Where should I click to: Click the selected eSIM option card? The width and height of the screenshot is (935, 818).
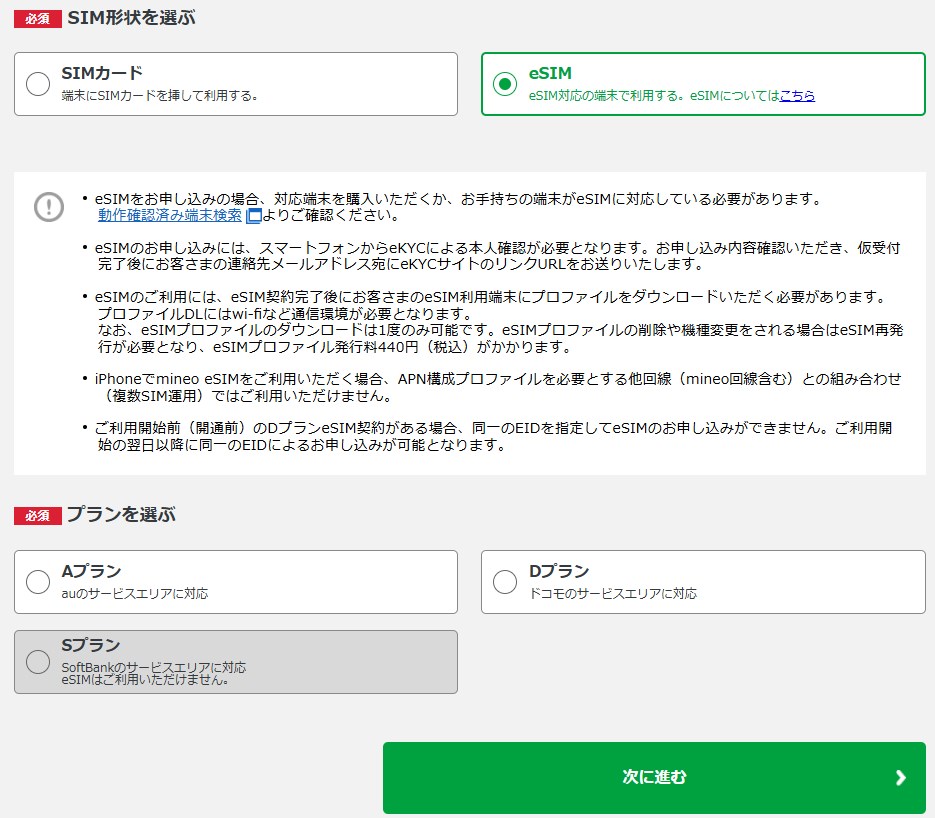tap(703, 84)
